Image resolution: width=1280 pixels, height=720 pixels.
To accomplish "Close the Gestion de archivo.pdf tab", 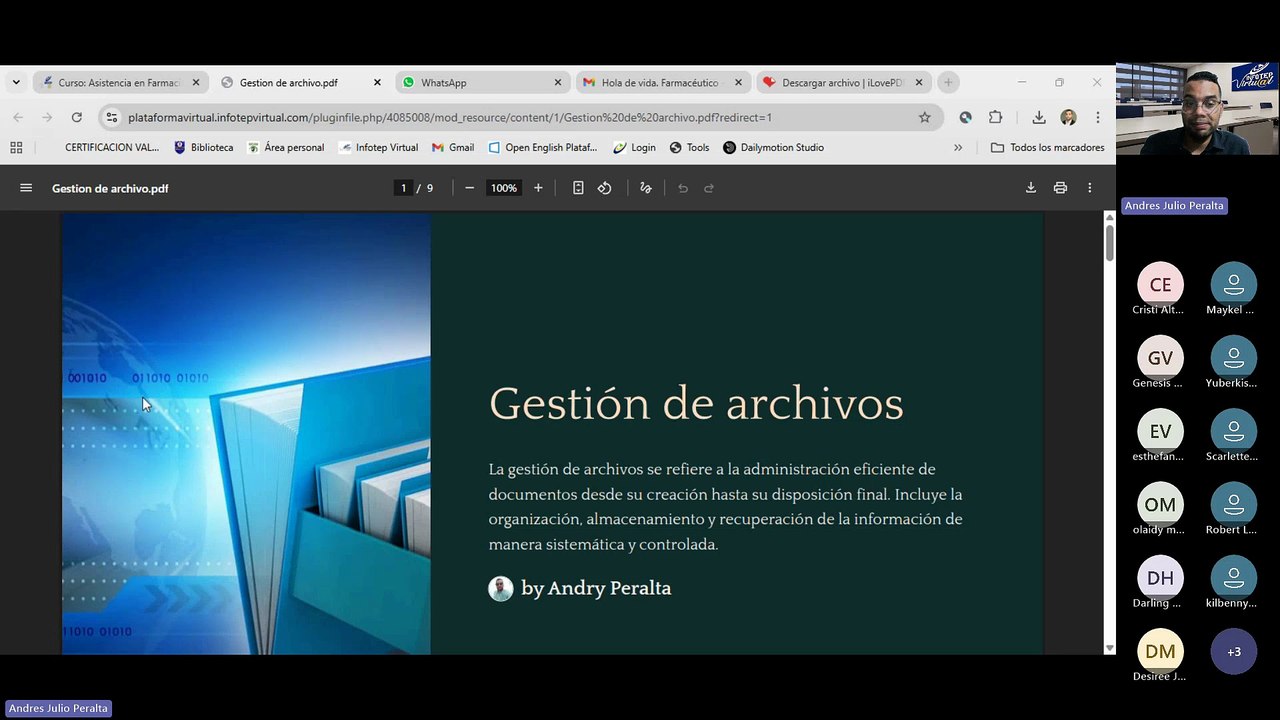I will 377,82.
